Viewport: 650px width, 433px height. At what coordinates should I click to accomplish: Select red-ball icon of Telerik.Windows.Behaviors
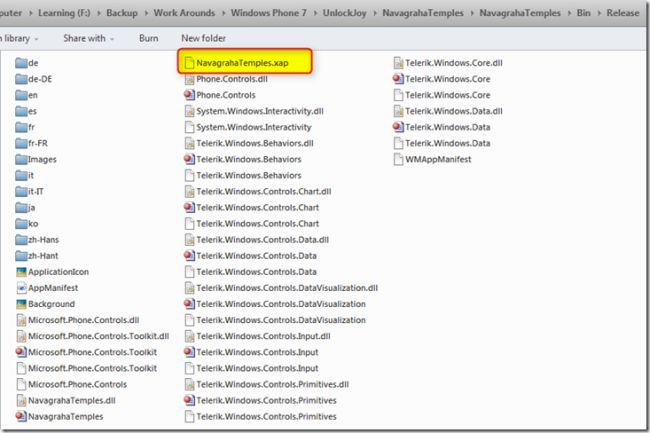(189, 159)
